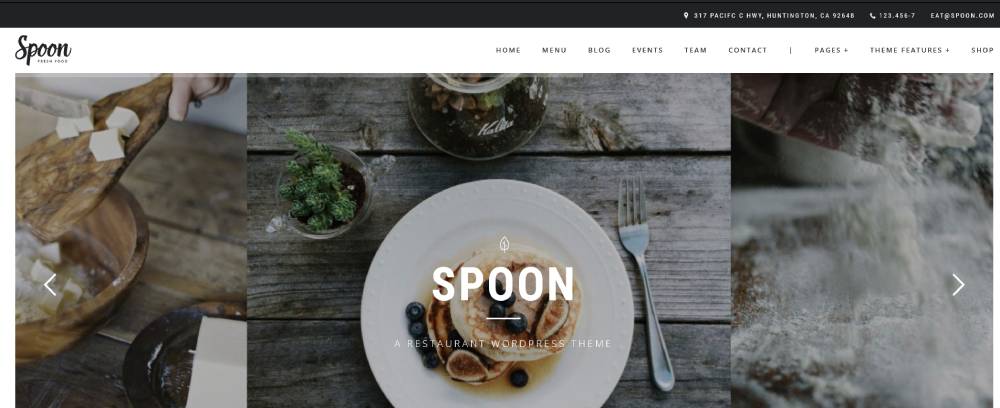Visit the Shop page
1000x408 pixels.
pos(982,50)
